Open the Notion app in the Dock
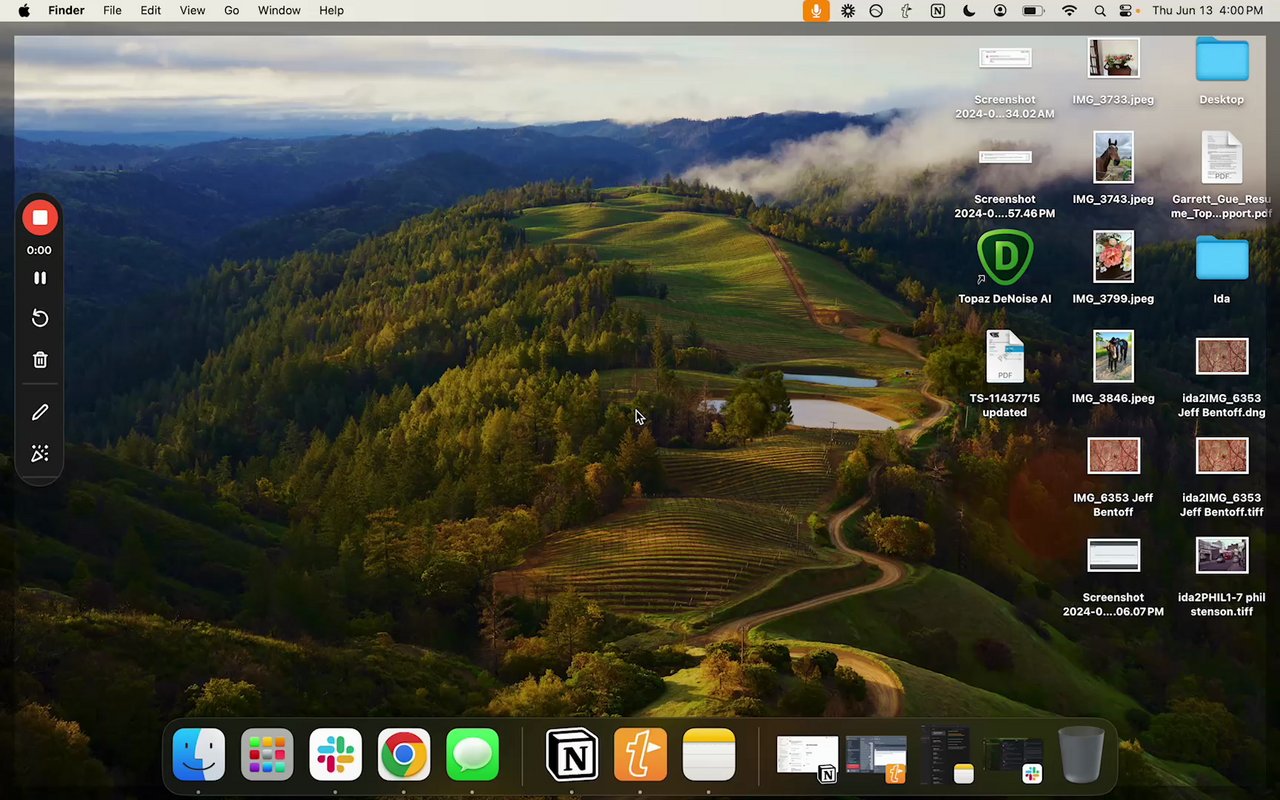This screenshot has width=1280, height=800. [572, 754]
